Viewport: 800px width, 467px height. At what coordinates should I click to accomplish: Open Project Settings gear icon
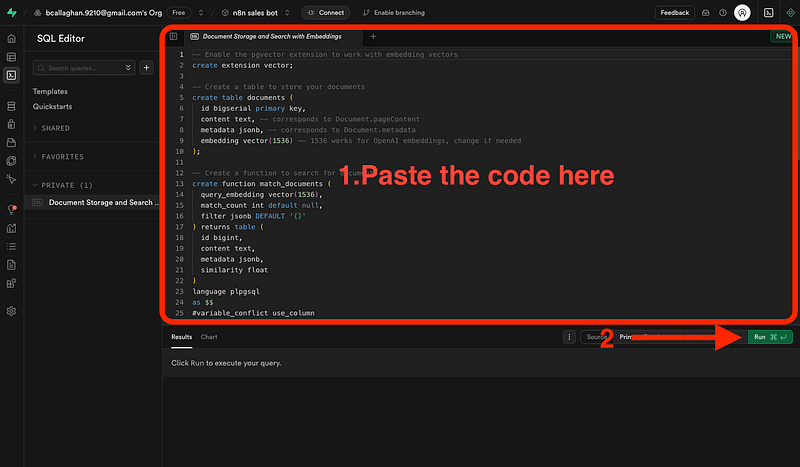(x=11, y=311)
